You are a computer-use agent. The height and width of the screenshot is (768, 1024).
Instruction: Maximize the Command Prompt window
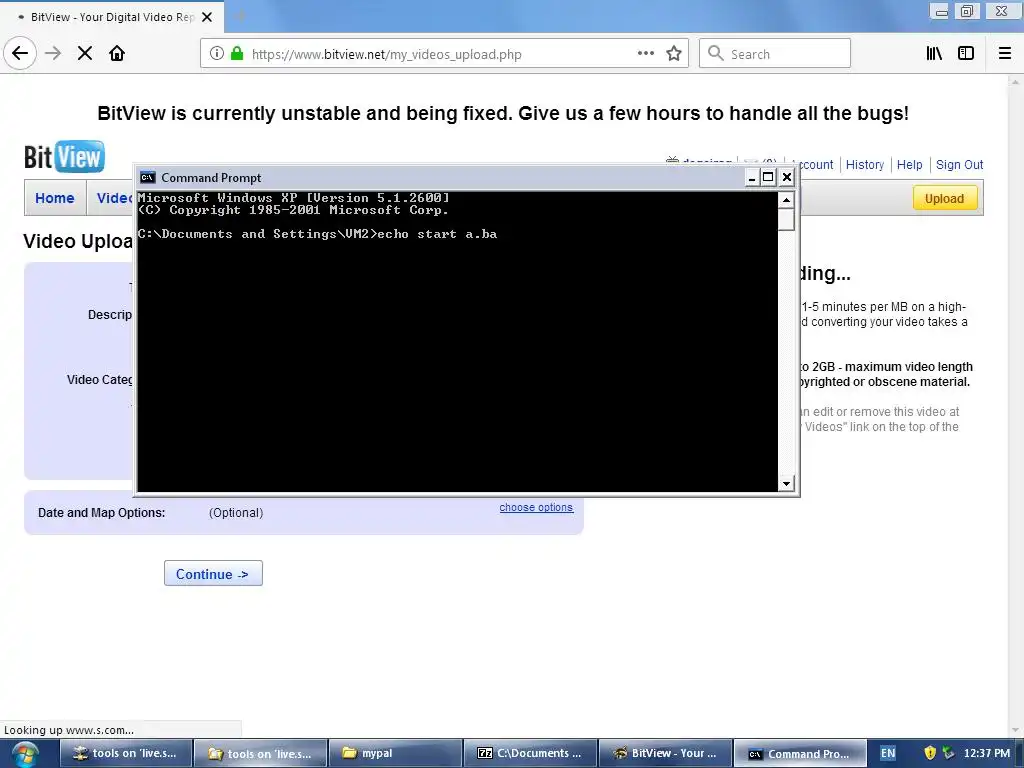(x=769, y=177)
